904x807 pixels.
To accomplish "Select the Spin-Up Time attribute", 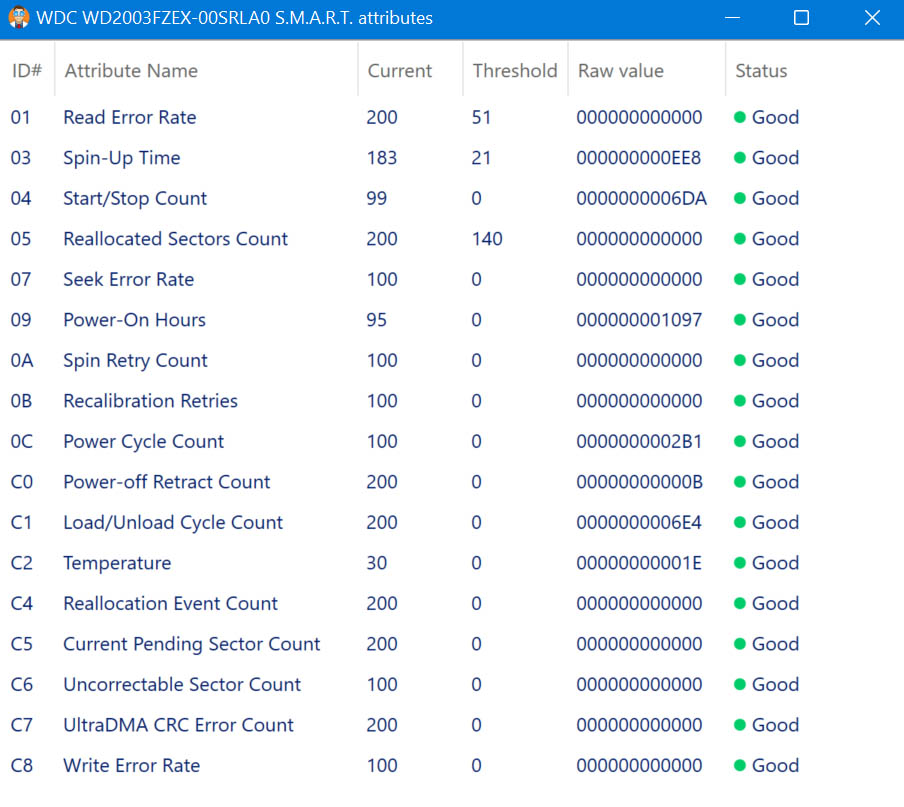I will (x=122, y=157).
